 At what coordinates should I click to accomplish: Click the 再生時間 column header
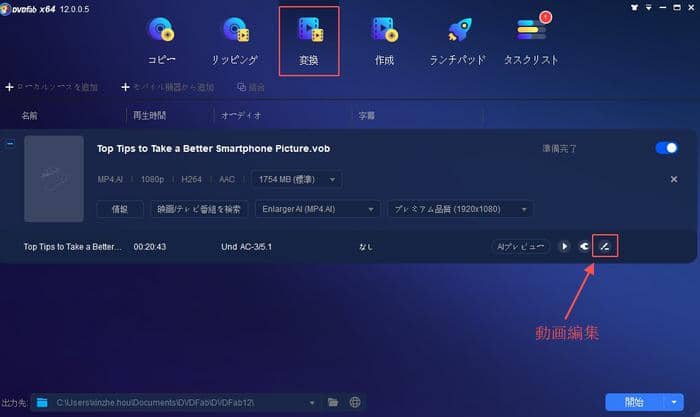(x=150, y=116)
